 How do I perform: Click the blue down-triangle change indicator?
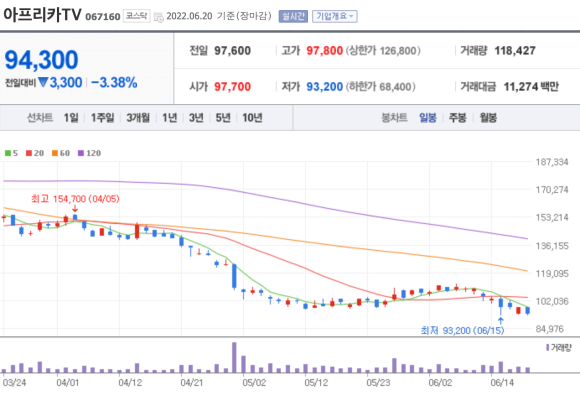pos(43,82)
